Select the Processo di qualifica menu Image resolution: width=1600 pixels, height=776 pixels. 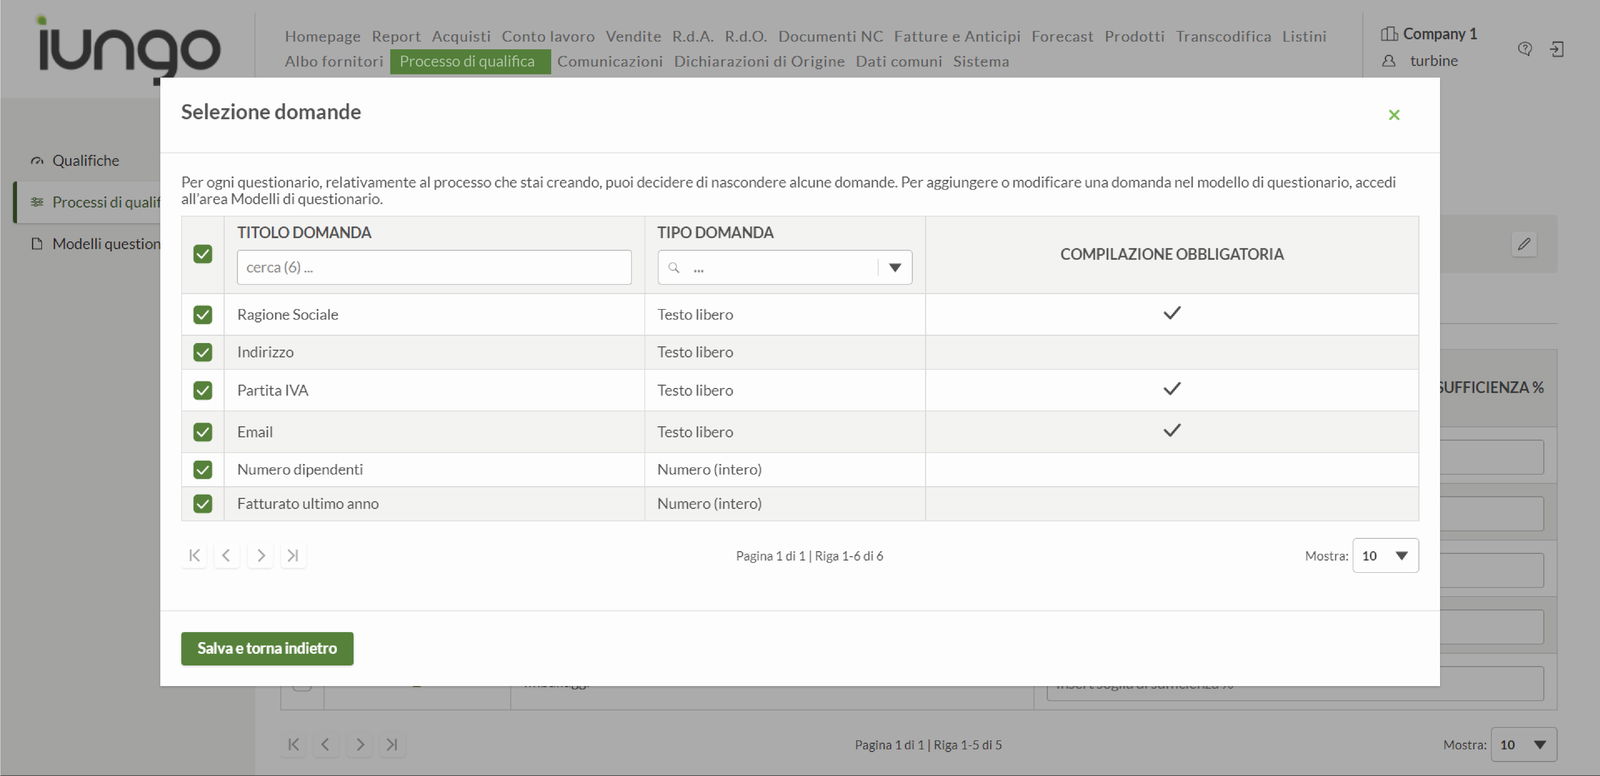click(470, 61)
